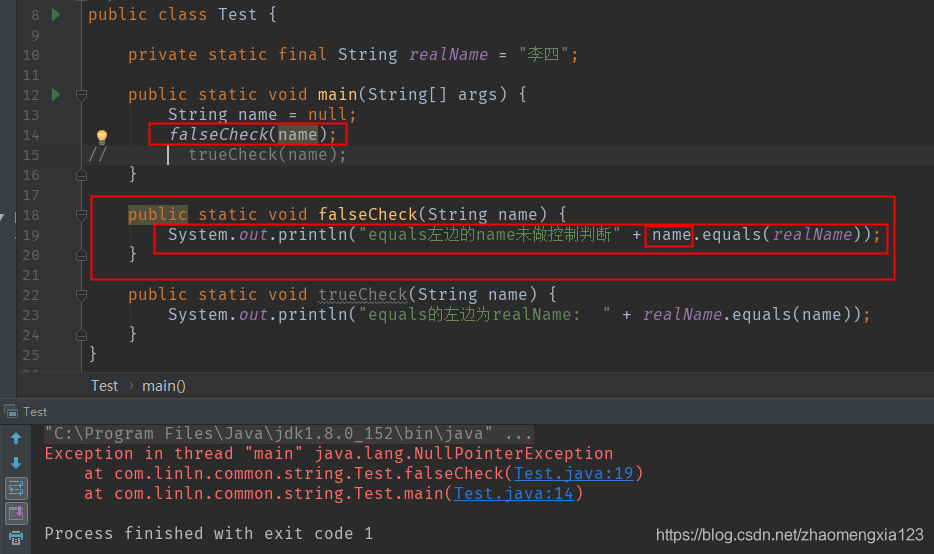Click the Test breadcrumb item
Image resolution: width=934 pixels, height=554 pixels.
click(104, 386)
